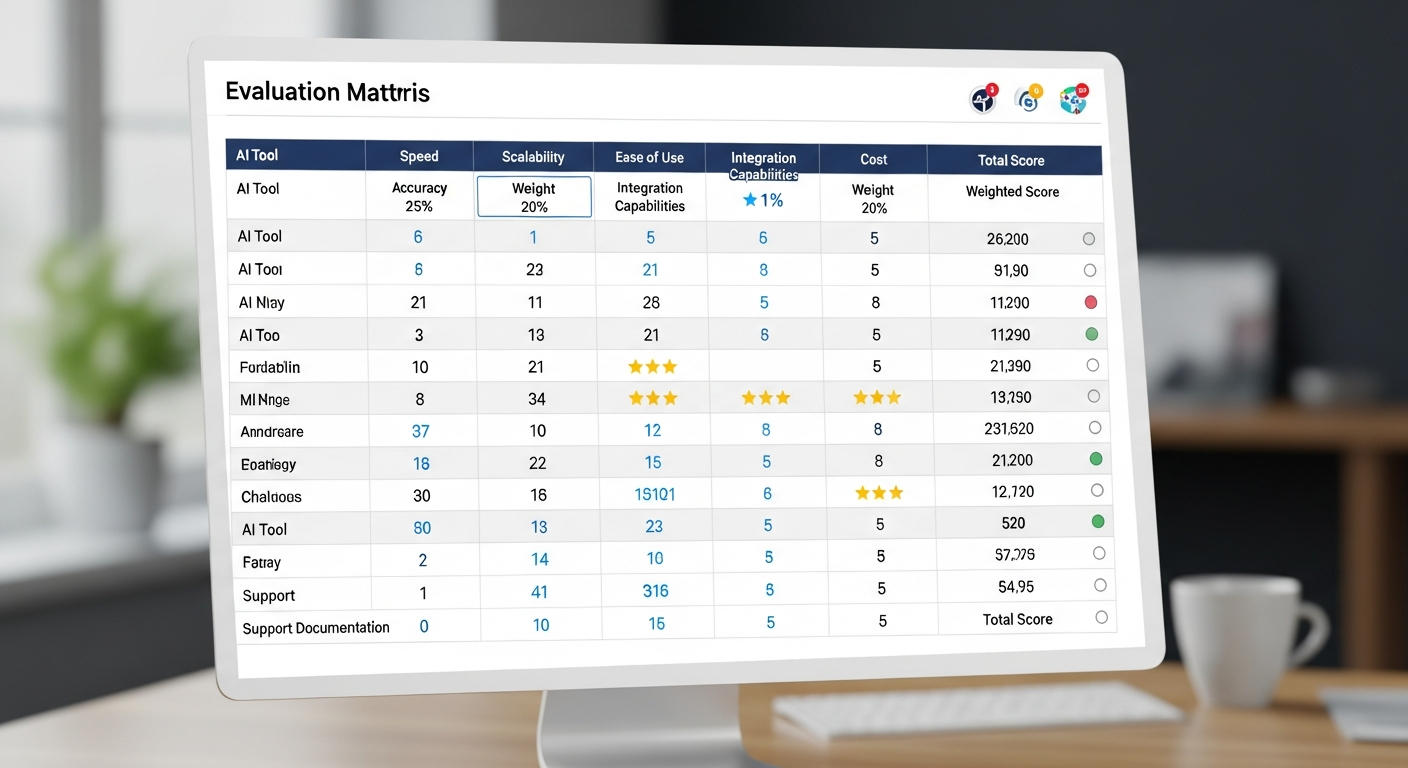
Task: Click the colorful team icon with red badge
Action: (1072, 99)
